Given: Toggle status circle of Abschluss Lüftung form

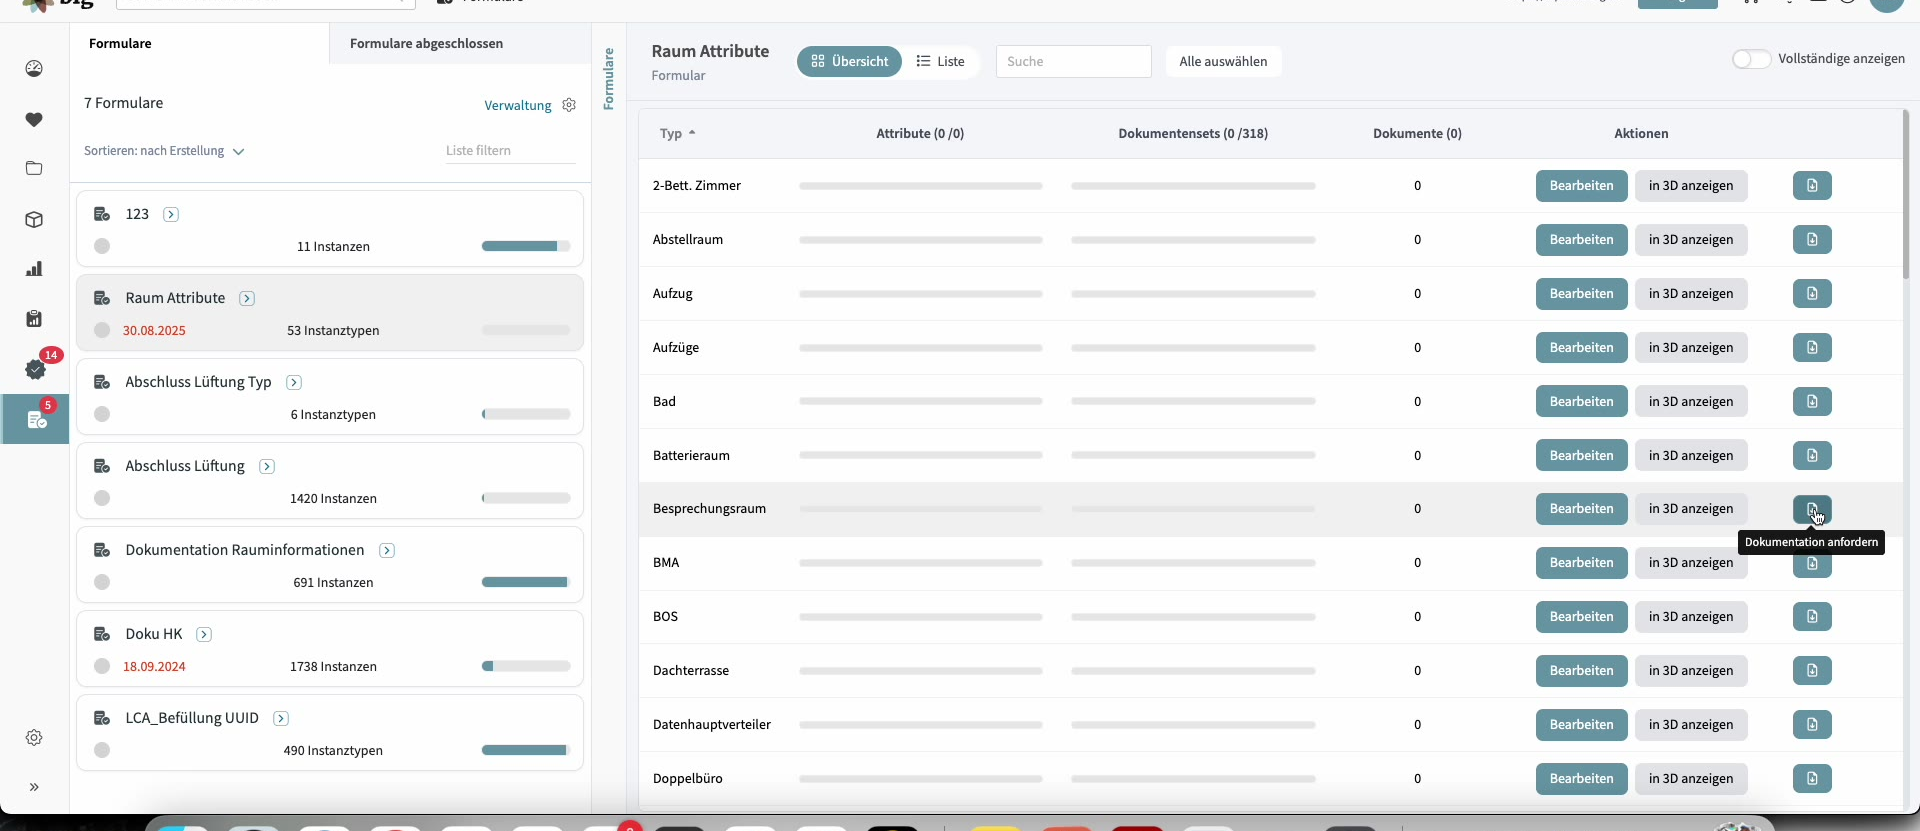Looking at the screenshot, I should tap(102, 498).
